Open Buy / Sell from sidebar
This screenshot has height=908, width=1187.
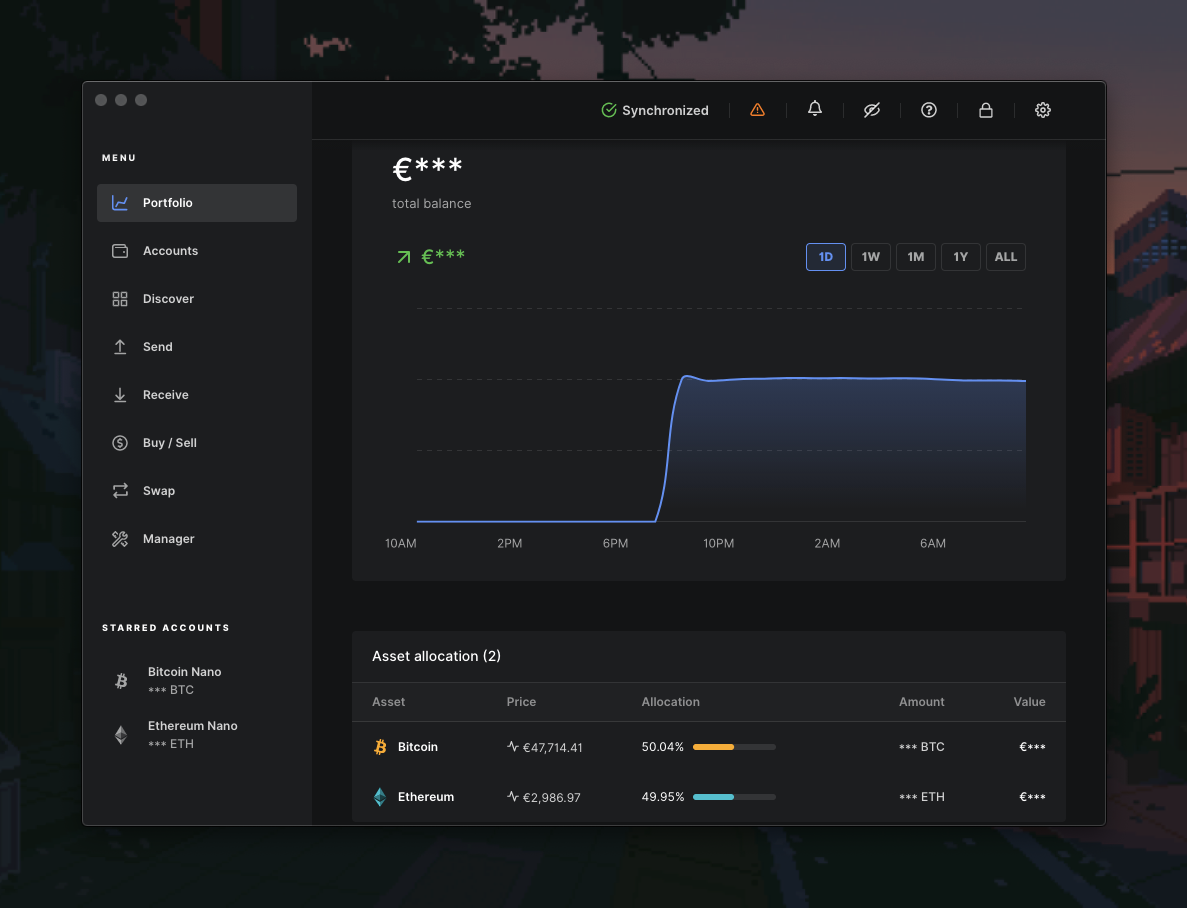(x=169, y=443)
